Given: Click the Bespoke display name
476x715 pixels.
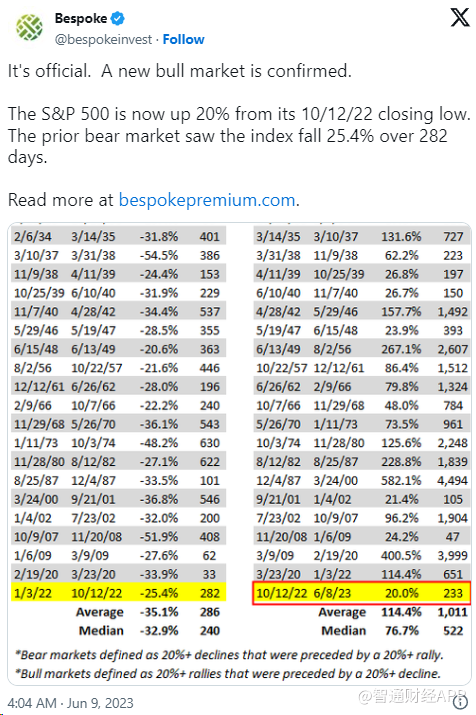Looking at the screenshot, I should [x=81, y=18].
